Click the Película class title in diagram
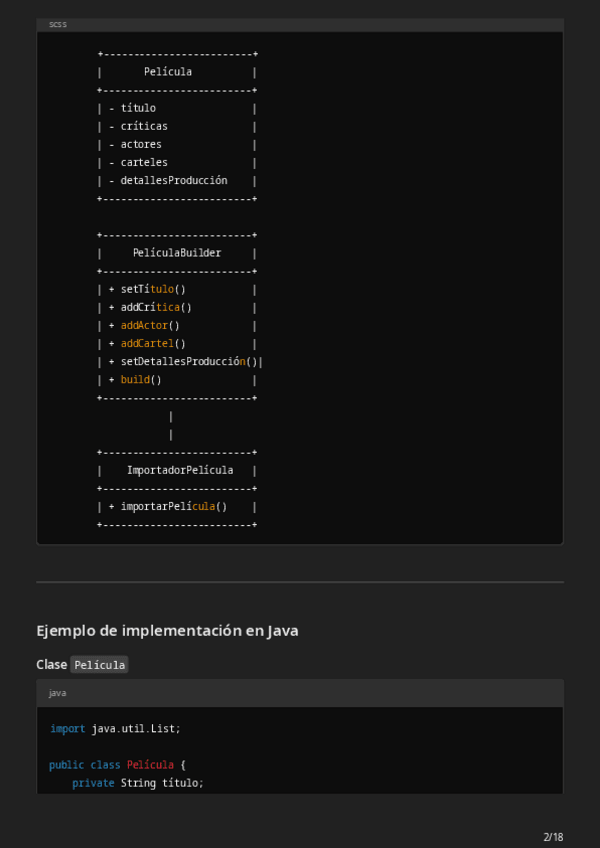The height and width of the screenshot is (848, 600). 168,72
